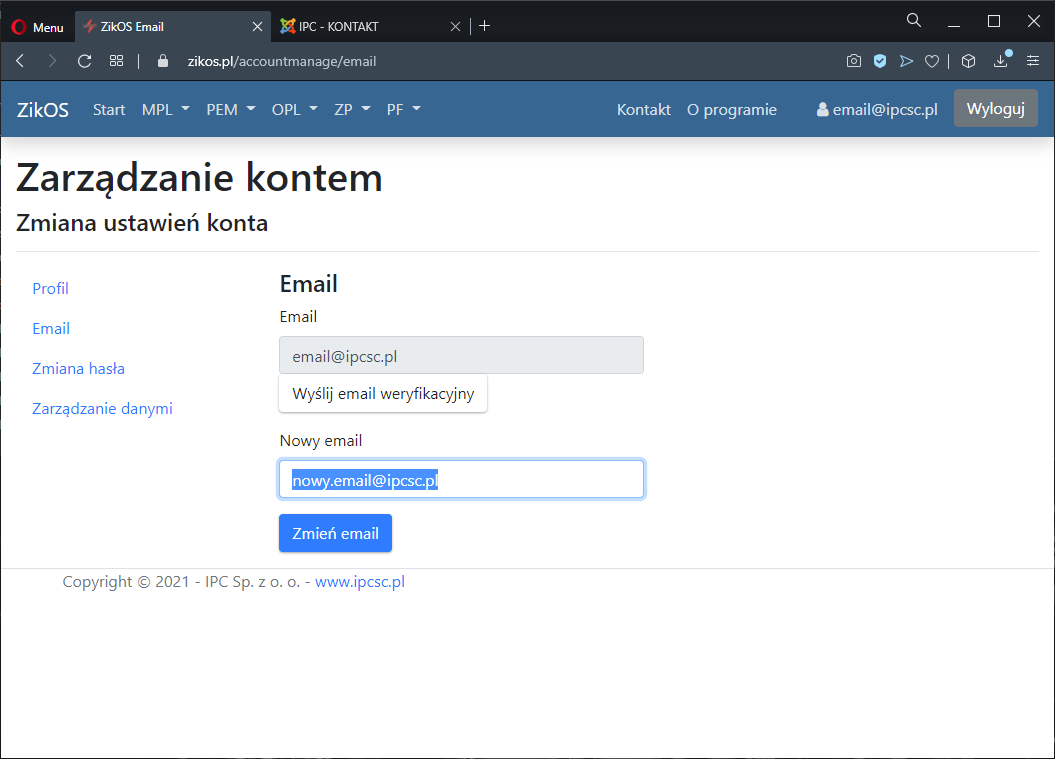
Task: Expand the ZP navigation dropdown
Action: (x=352, y=110)
